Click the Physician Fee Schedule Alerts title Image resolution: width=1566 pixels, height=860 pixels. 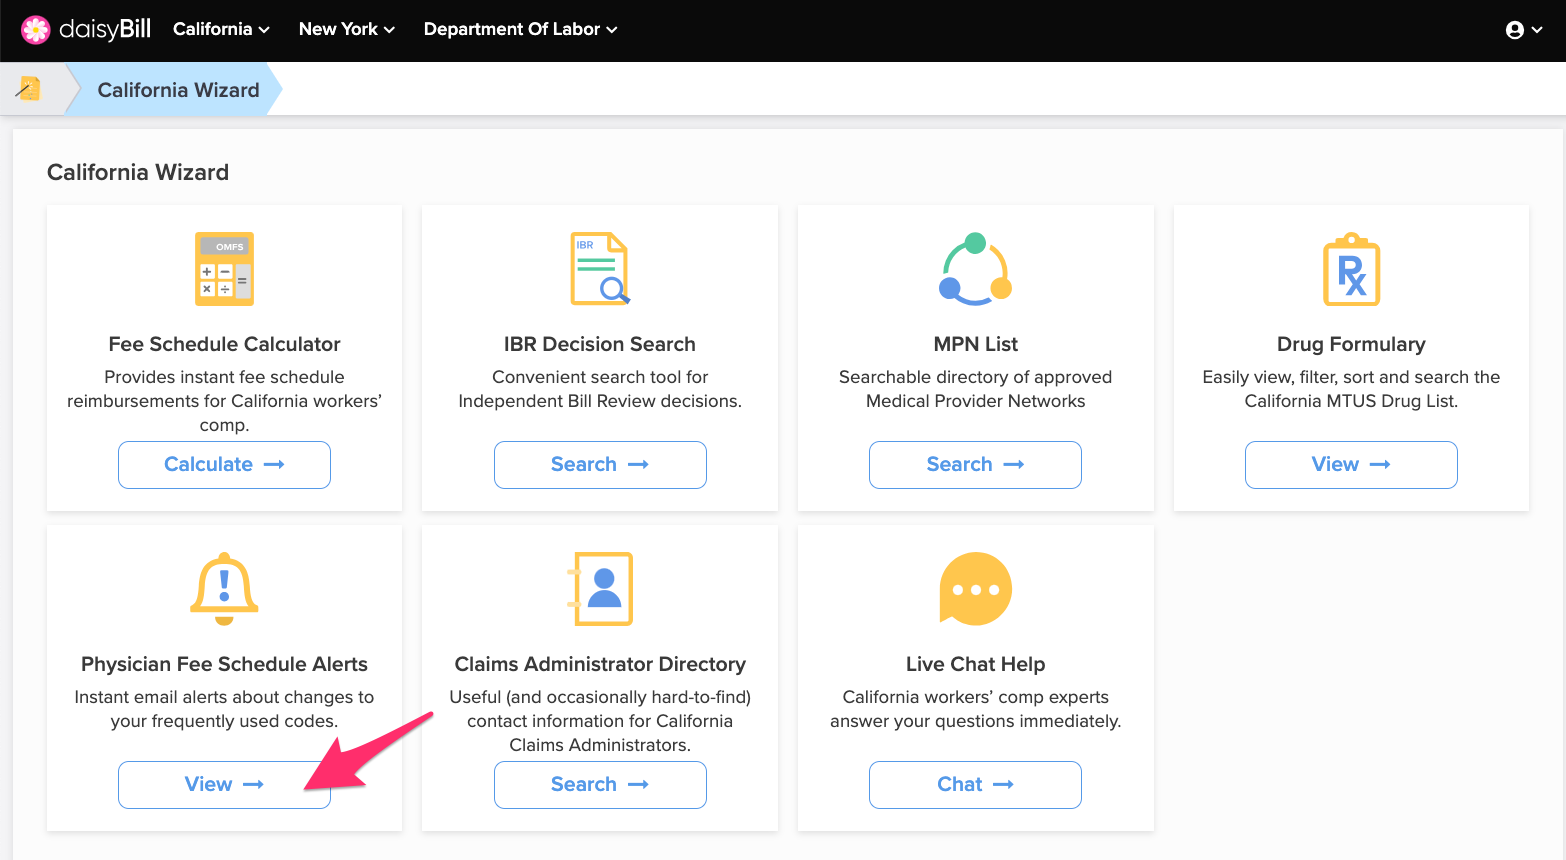tap(224, 664)
